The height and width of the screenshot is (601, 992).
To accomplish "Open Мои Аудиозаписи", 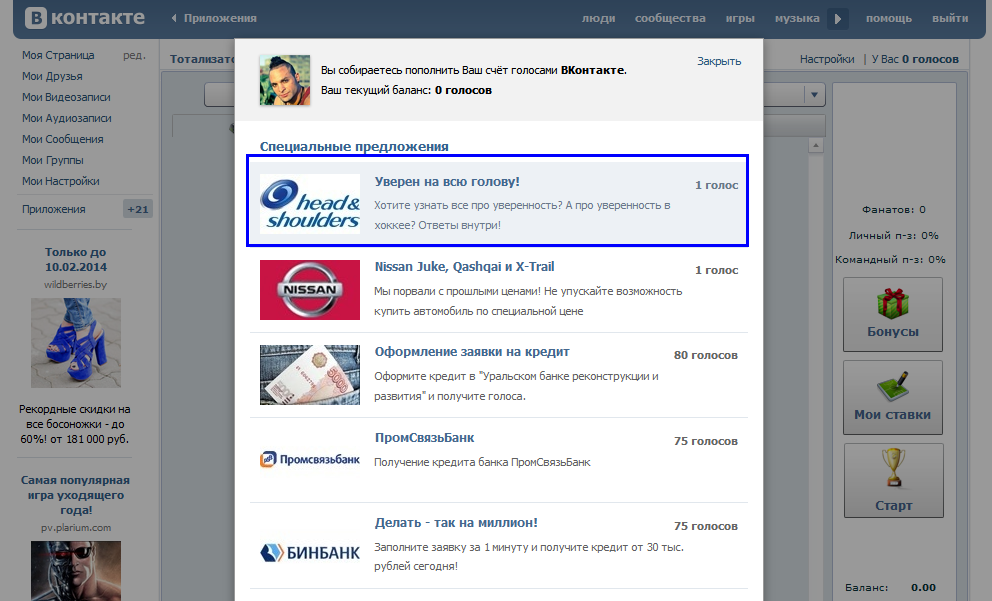I will pyautogui.click(x=66, y=118).
